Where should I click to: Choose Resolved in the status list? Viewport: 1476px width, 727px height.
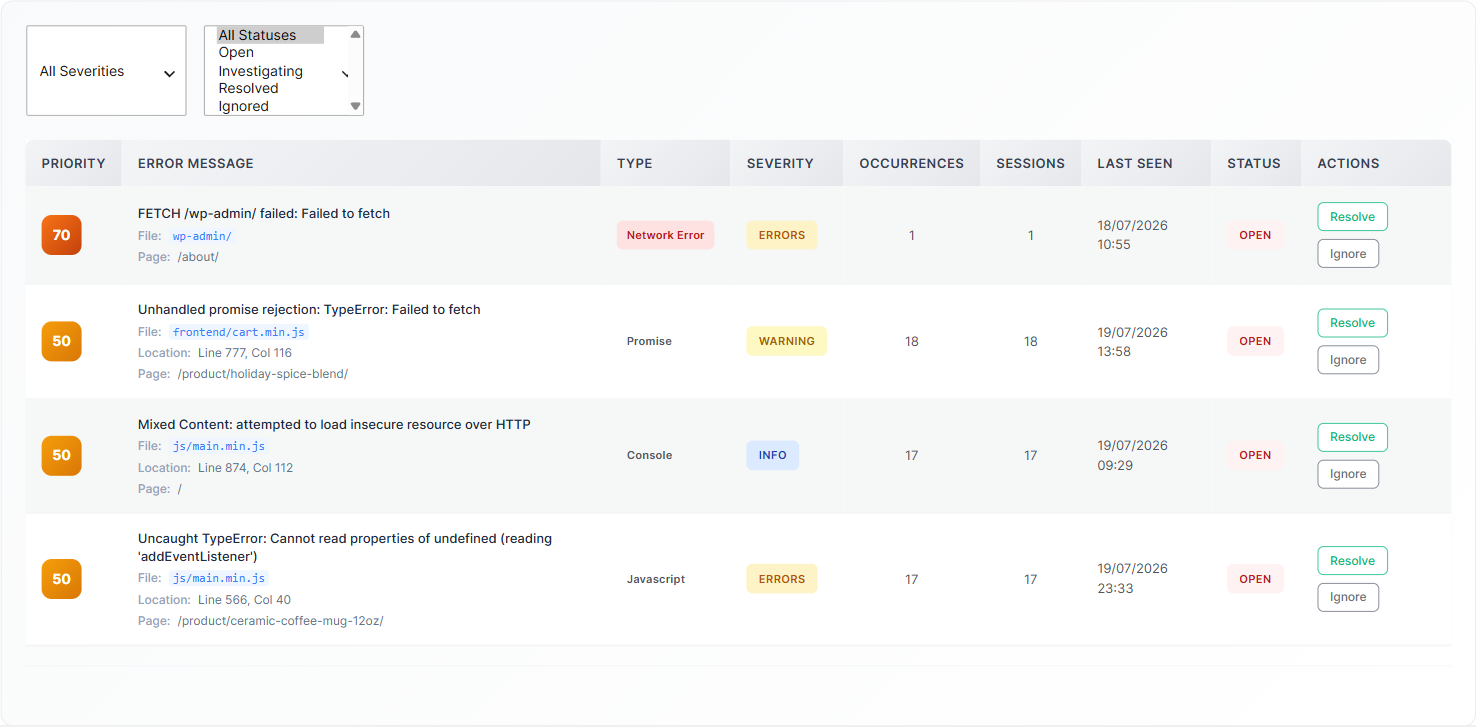pos(270,88)
